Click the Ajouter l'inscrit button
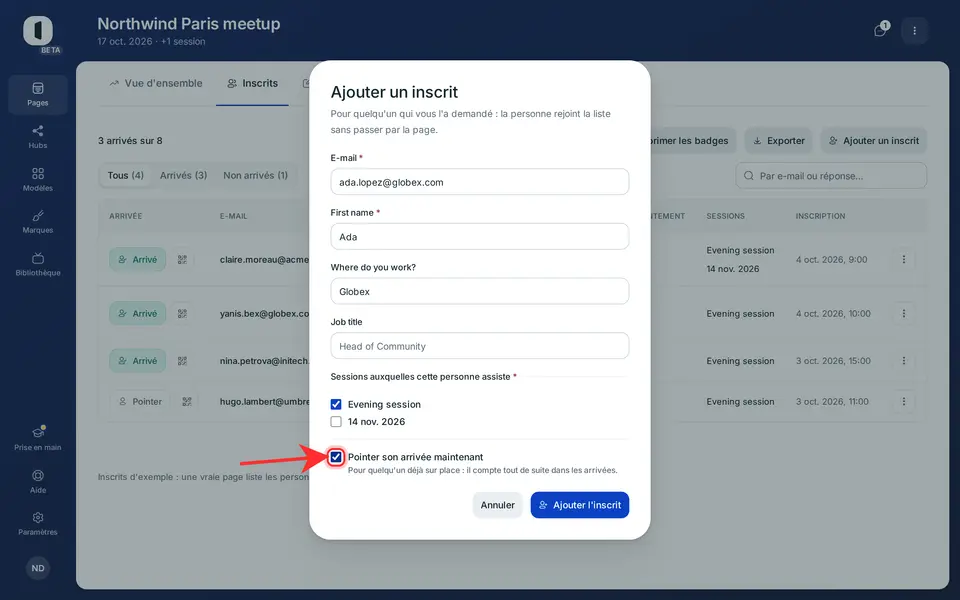The height and width of the screenshot is (600, 960). (x=580, y=505)
